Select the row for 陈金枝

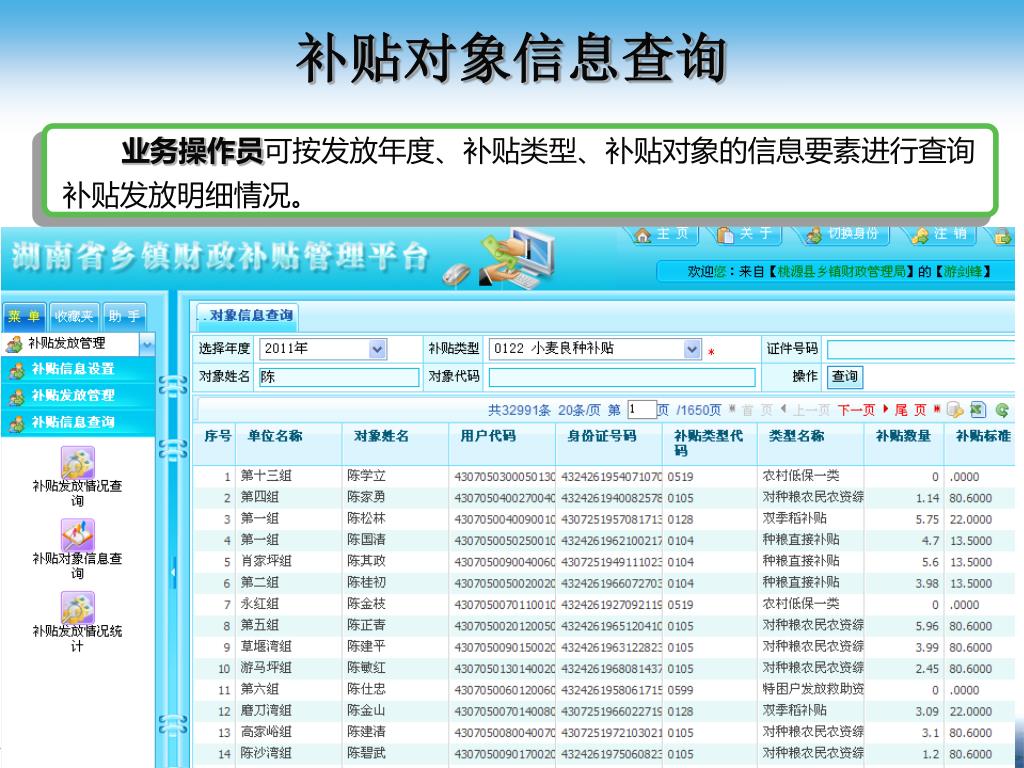[604, 605]
